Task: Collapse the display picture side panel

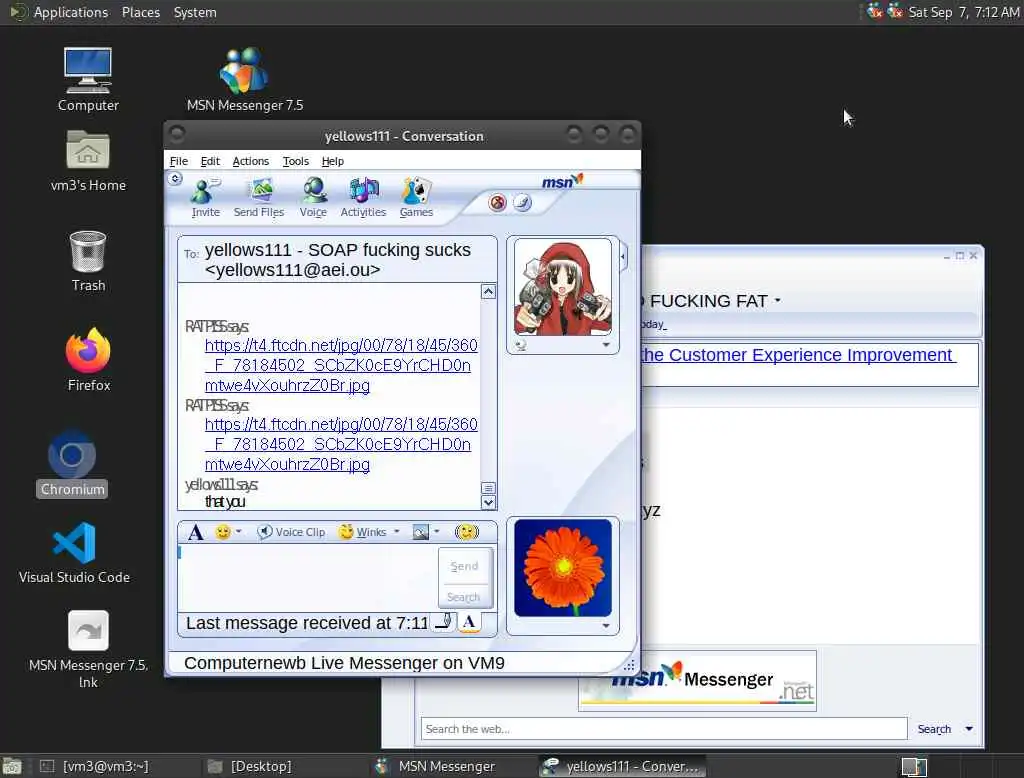Action: 623,257
